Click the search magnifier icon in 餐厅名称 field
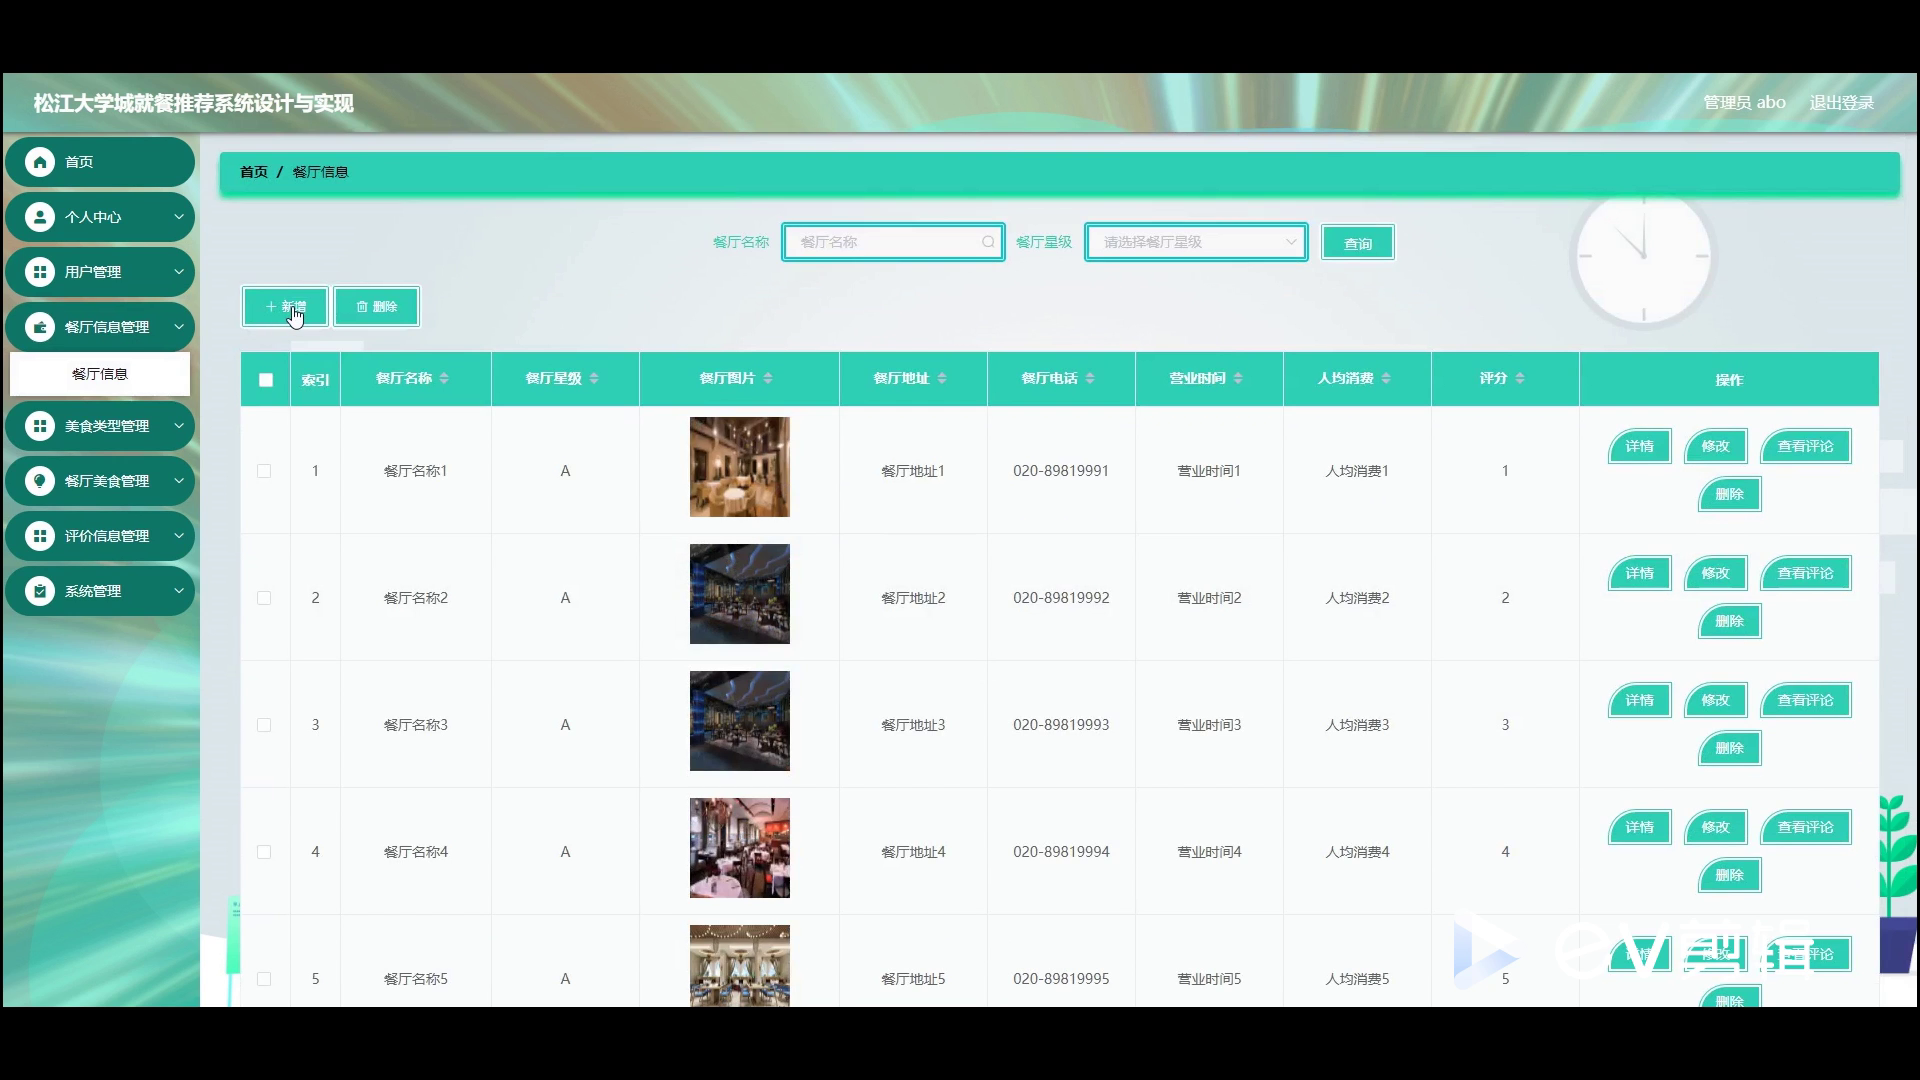Screen dimensions: 1920x1080 pyautogui.click(x=988, y=242)
